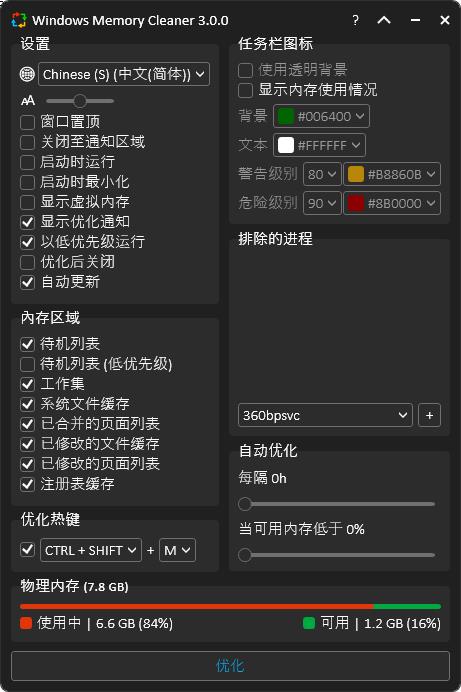Enable 显示内存使用情况 in the taskbar icon section
This screenshot has height=692, width=461.
tap(245, 90)
